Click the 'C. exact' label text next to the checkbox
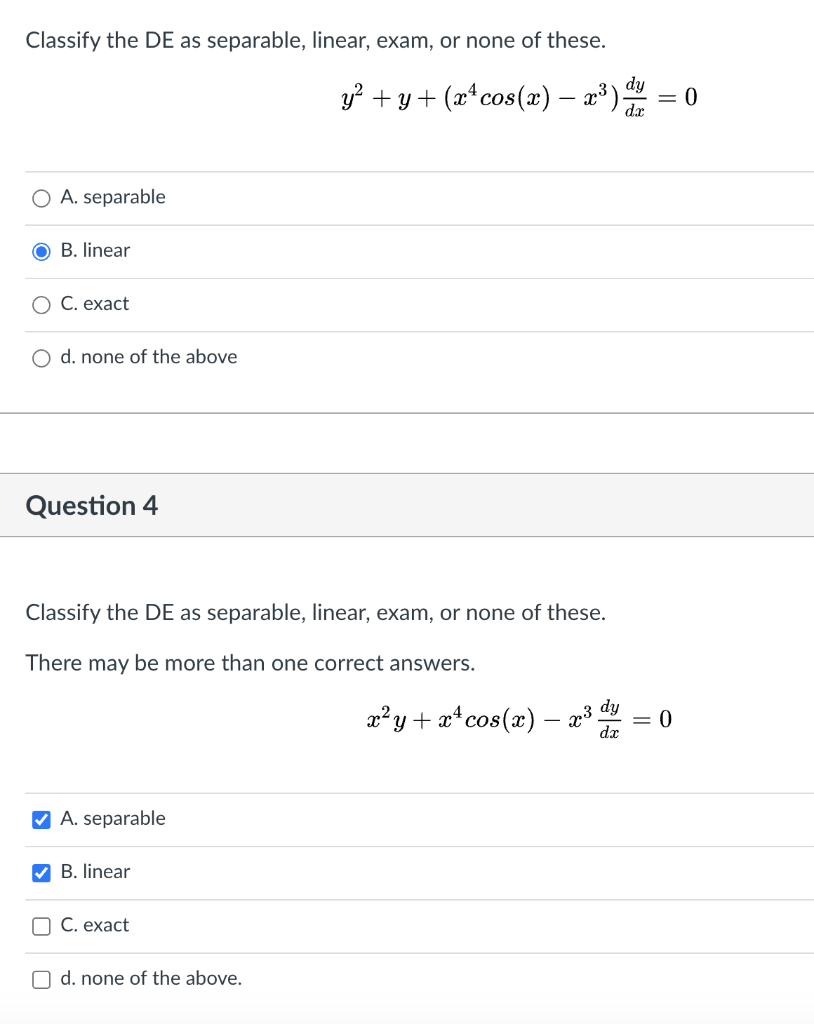The height and width of the screenshot is (1024, 814). (95, 925)
